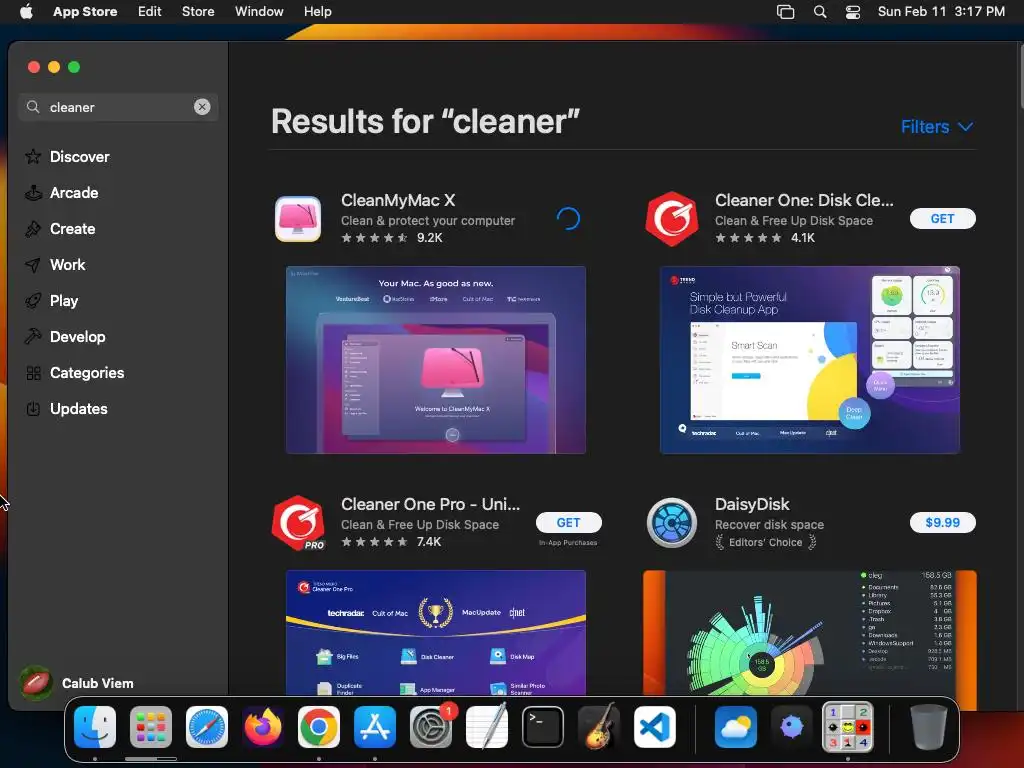
Task: Open the CleanMyMac X title link
Action: click(398, 200)
